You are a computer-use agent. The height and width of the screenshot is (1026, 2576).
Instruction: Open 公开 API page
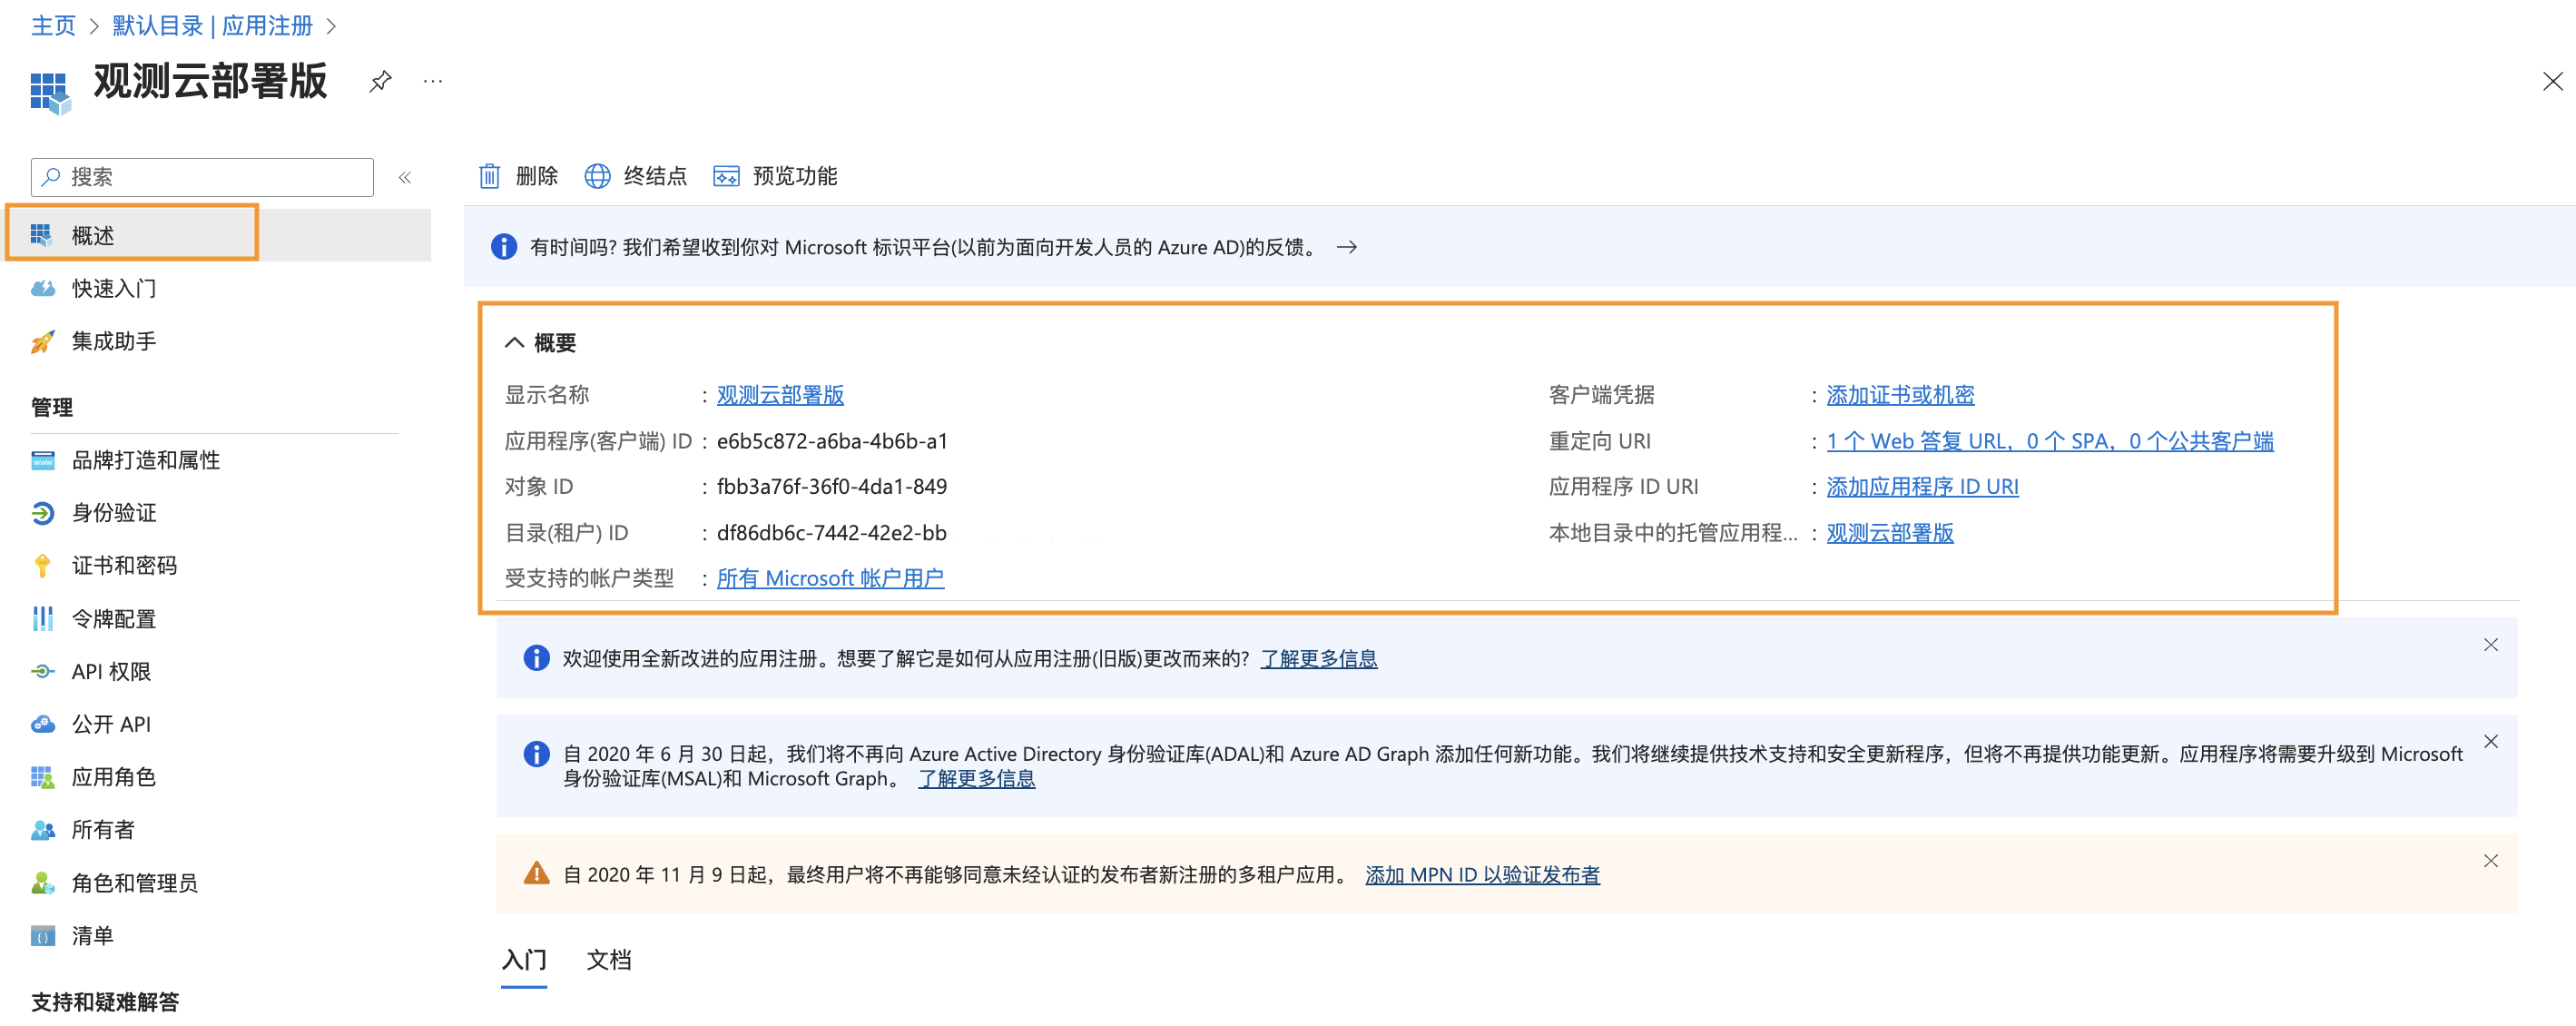[111, 724]
